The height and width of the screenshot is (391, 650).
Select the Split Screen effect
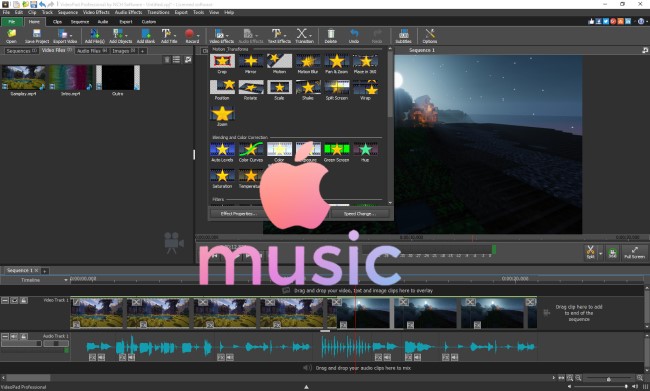pos(336,90)
